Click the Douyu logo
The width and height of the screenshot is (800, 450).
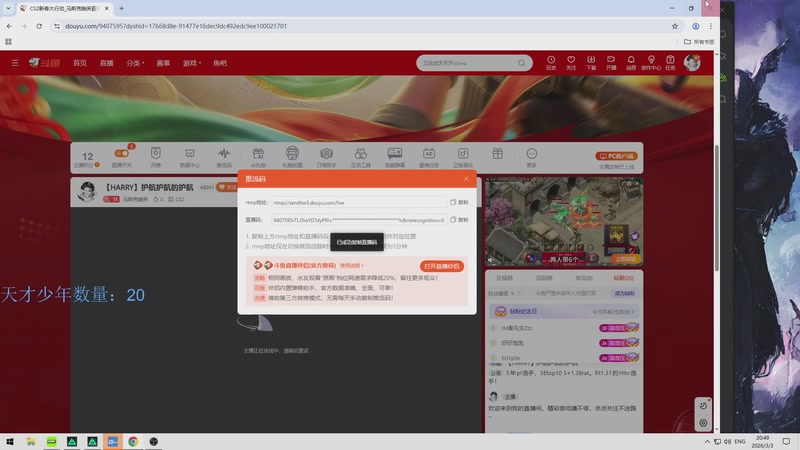(x=44, y=63)
